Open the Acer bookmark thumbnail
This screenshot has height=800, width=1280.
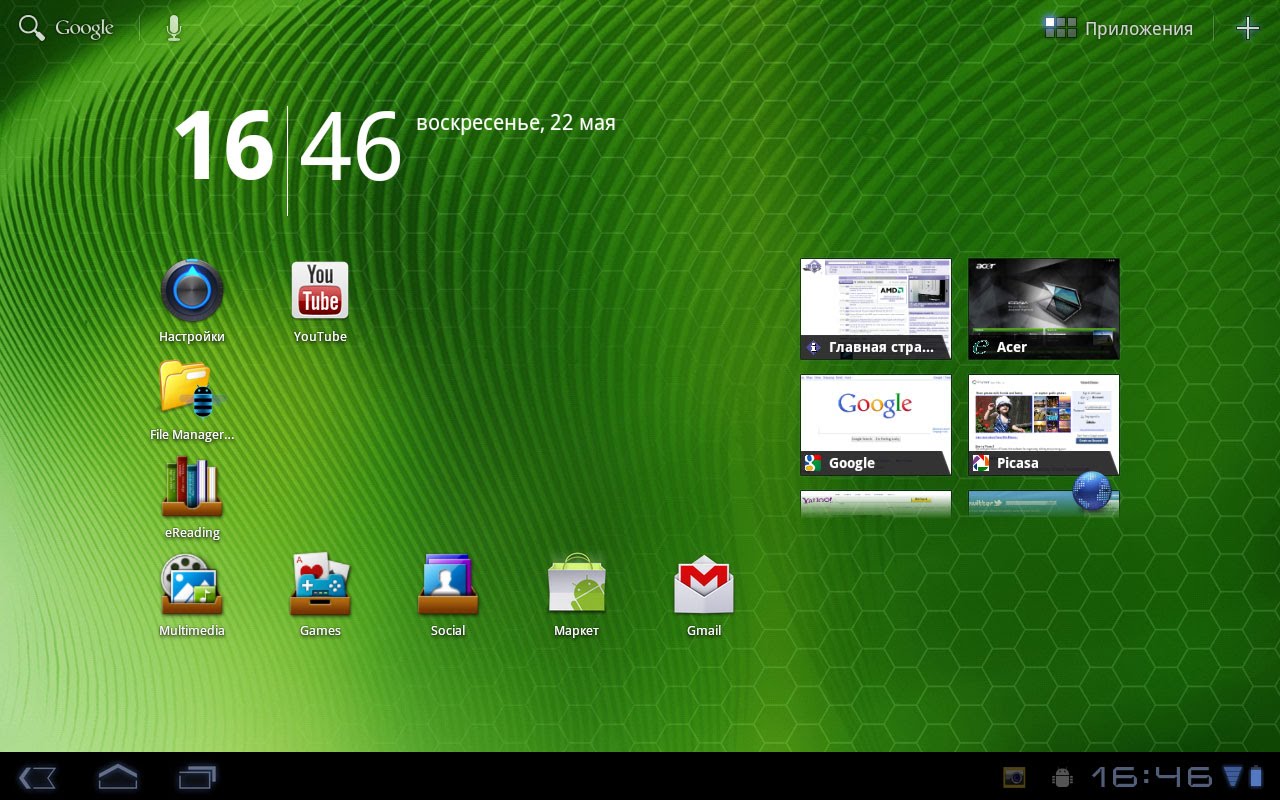coord(1042,308)
